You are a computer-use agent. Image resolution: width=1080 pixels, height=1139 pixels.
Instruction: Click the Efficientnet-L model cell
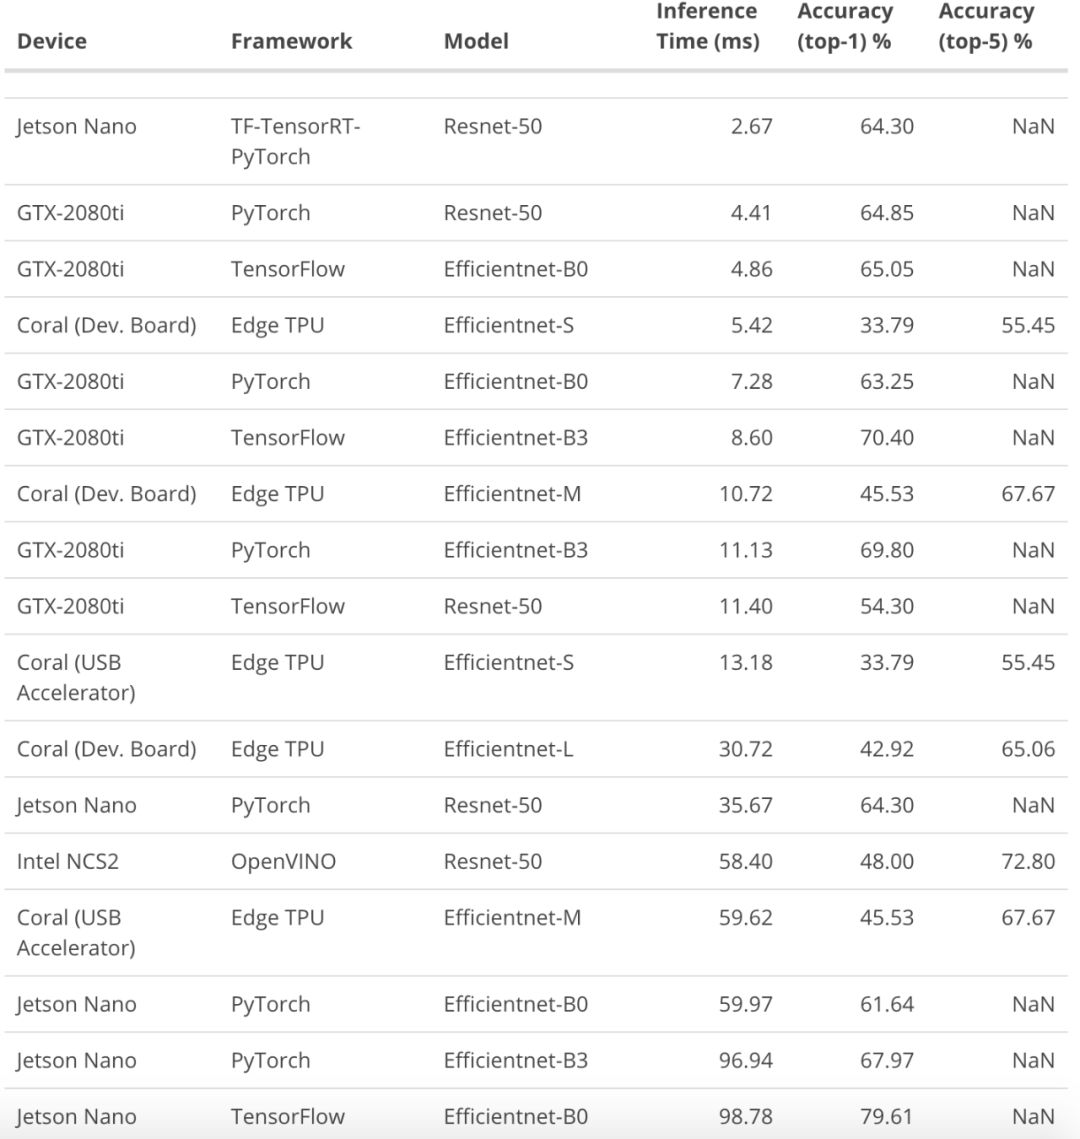508,749
